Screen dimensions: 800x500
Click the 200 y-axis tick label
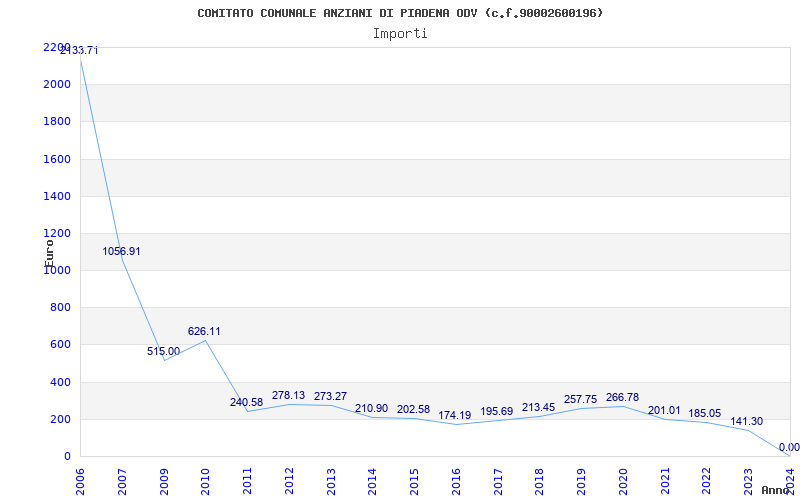[60, 419]
